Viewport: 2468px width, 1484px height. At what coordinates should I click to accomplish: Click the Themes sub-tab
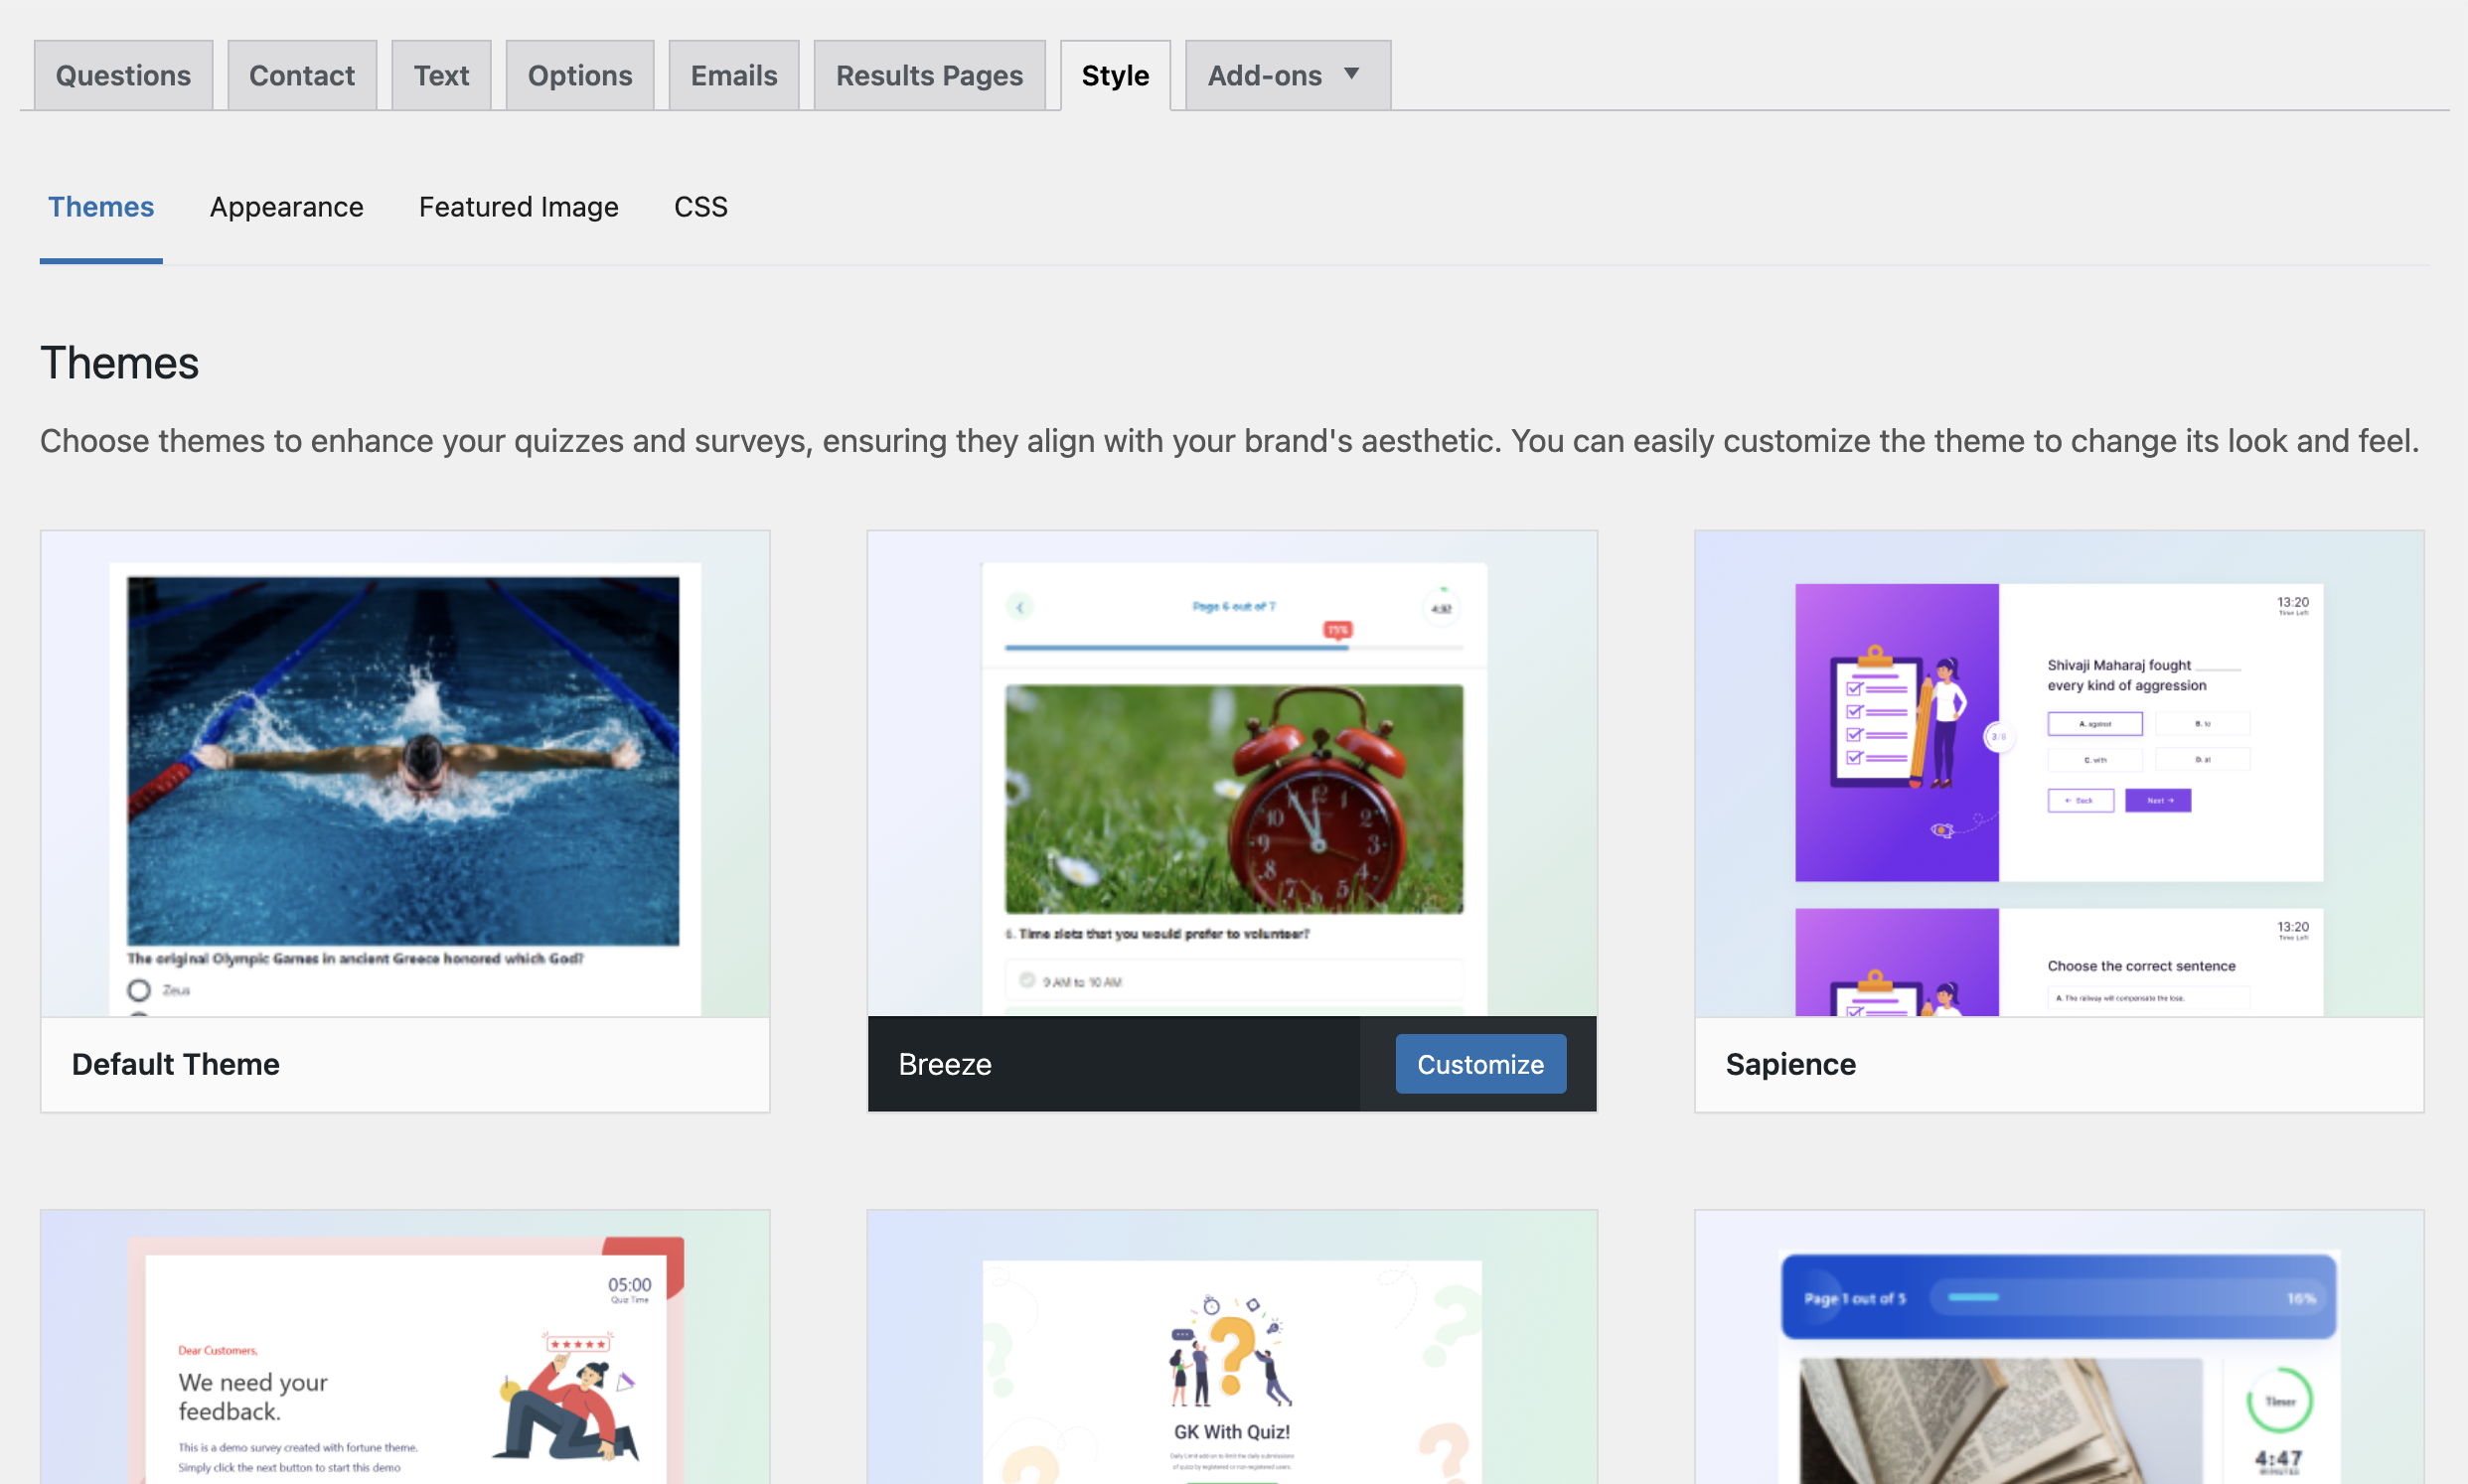point(101,207)
